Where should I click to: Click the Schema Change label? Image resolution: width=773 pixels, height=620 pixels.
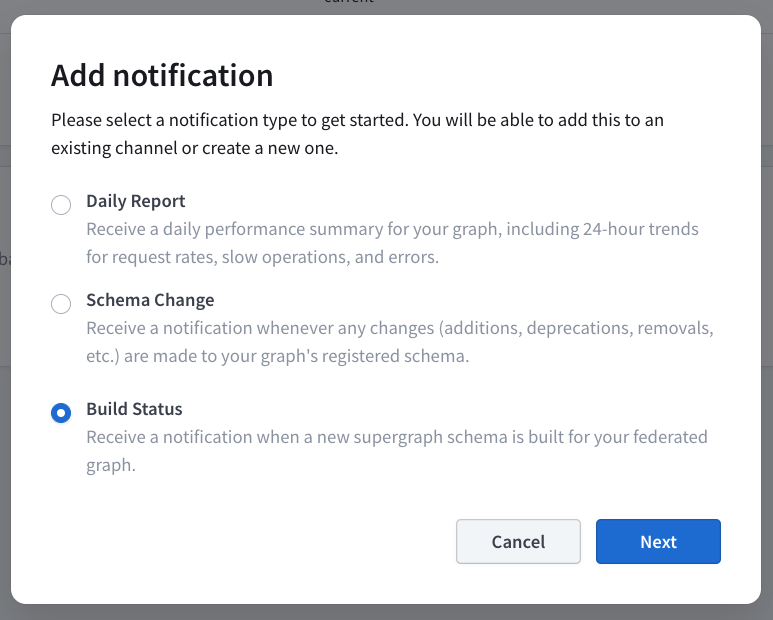point(150,300)
